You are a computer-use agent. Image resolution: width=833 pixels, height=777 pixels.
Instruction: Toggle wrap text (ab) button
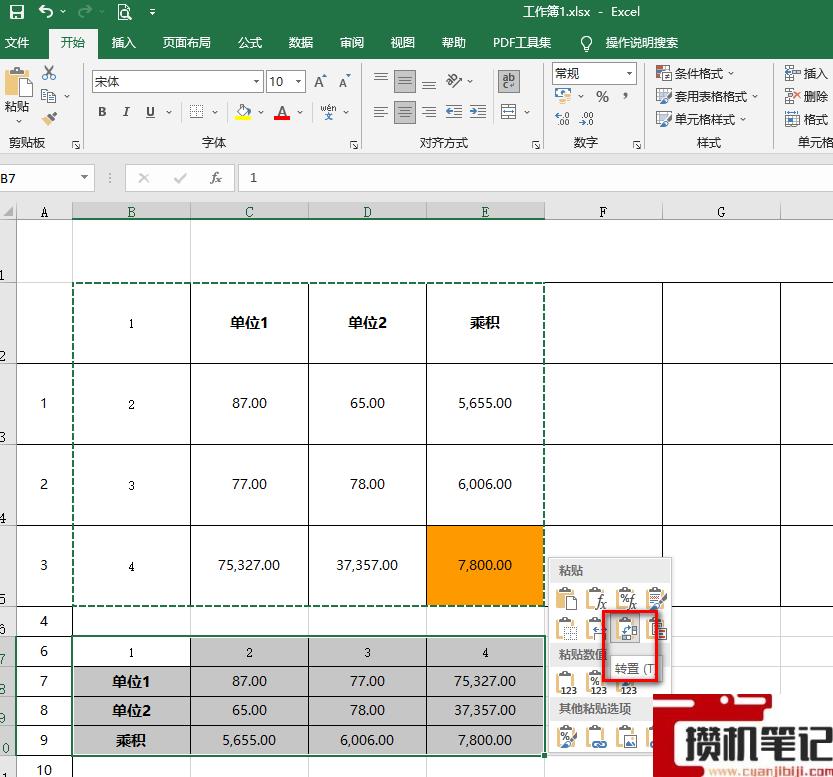[508, 81]
